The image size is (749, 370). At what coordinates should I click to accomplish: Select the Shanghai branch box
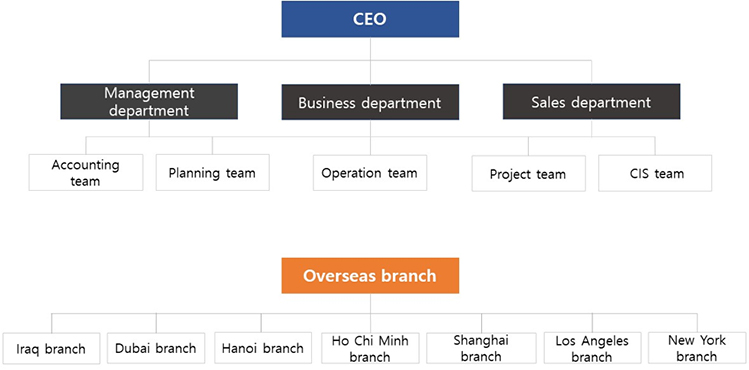pos(482,349)
